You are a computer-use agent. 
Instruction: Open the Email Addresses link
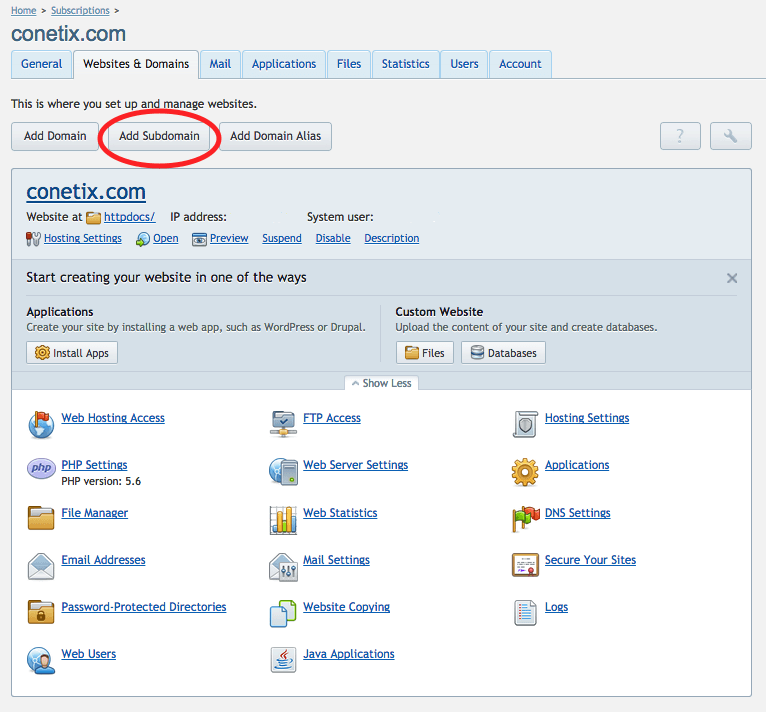tap(104, 560)
